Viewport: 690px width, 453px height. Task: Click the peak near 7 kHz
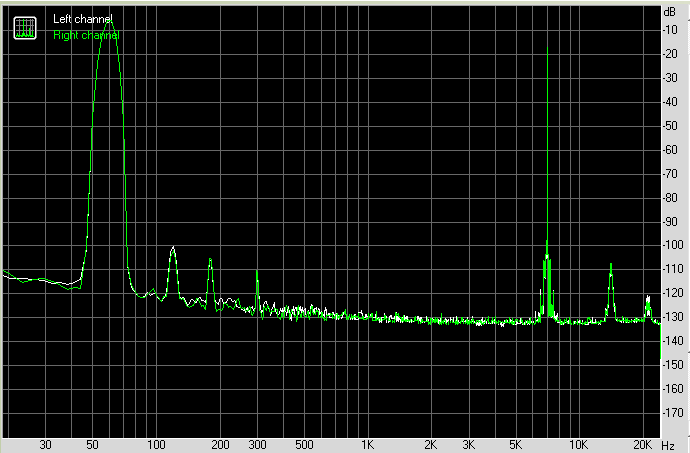(547, 243)
